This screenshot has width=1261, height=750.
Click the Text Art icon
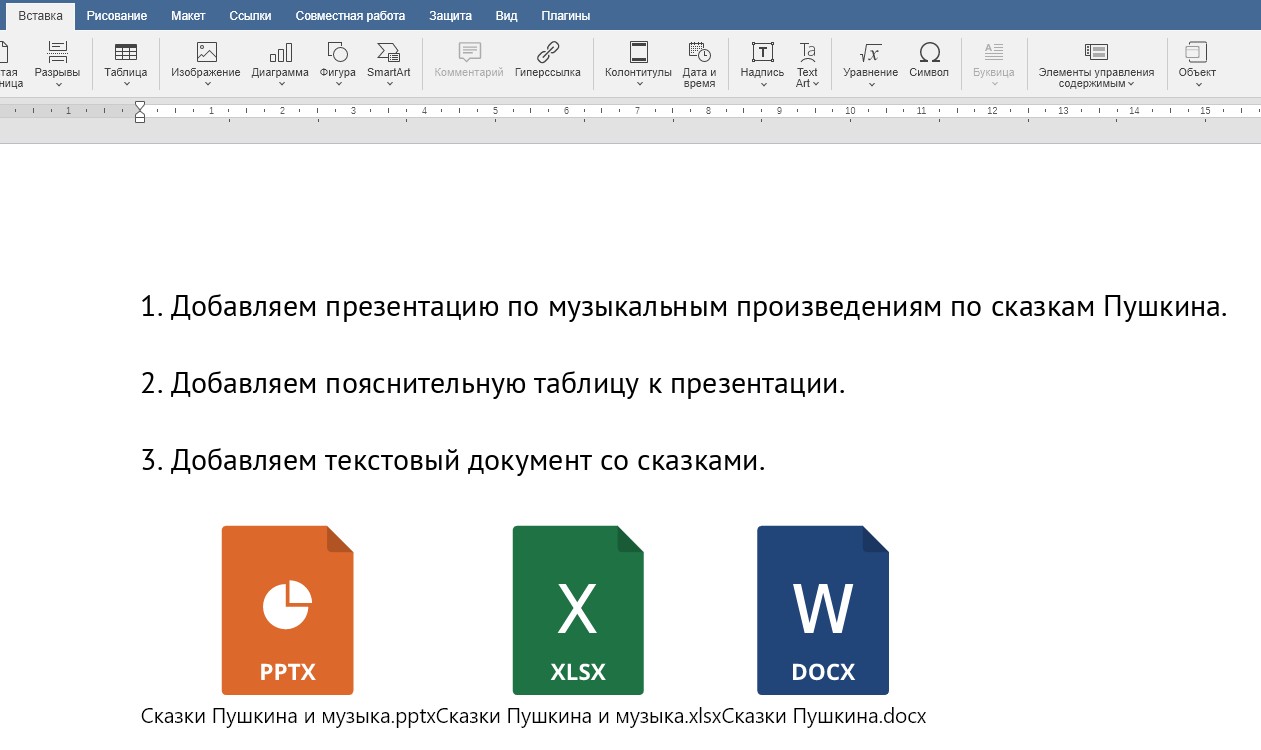807,52
